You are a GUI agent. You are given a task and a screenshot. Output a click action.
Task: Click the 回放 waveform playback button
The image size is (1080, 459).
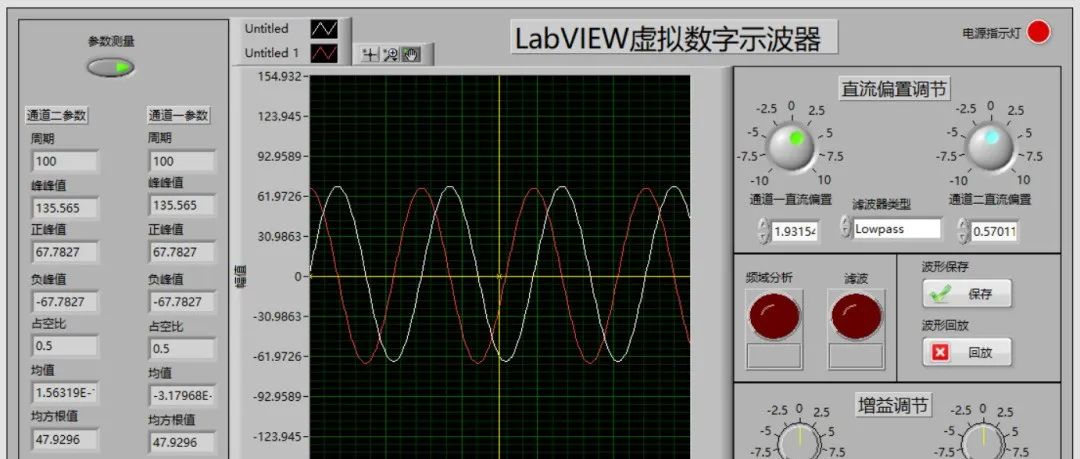point(967,352)
